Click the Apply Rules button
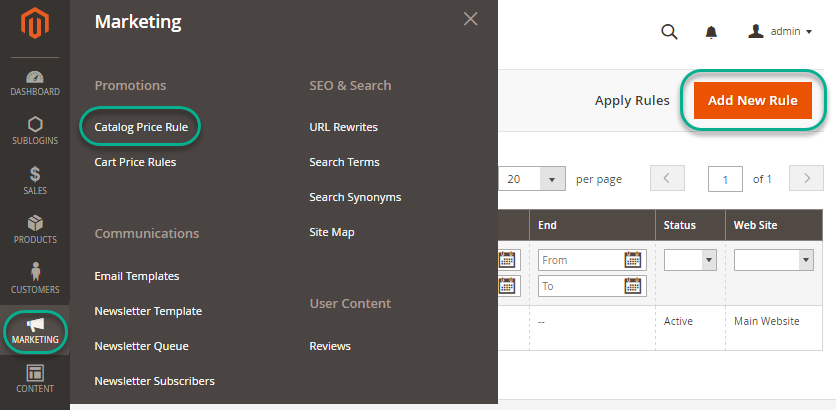Screen dimensions: 836x410 (632, 100)
